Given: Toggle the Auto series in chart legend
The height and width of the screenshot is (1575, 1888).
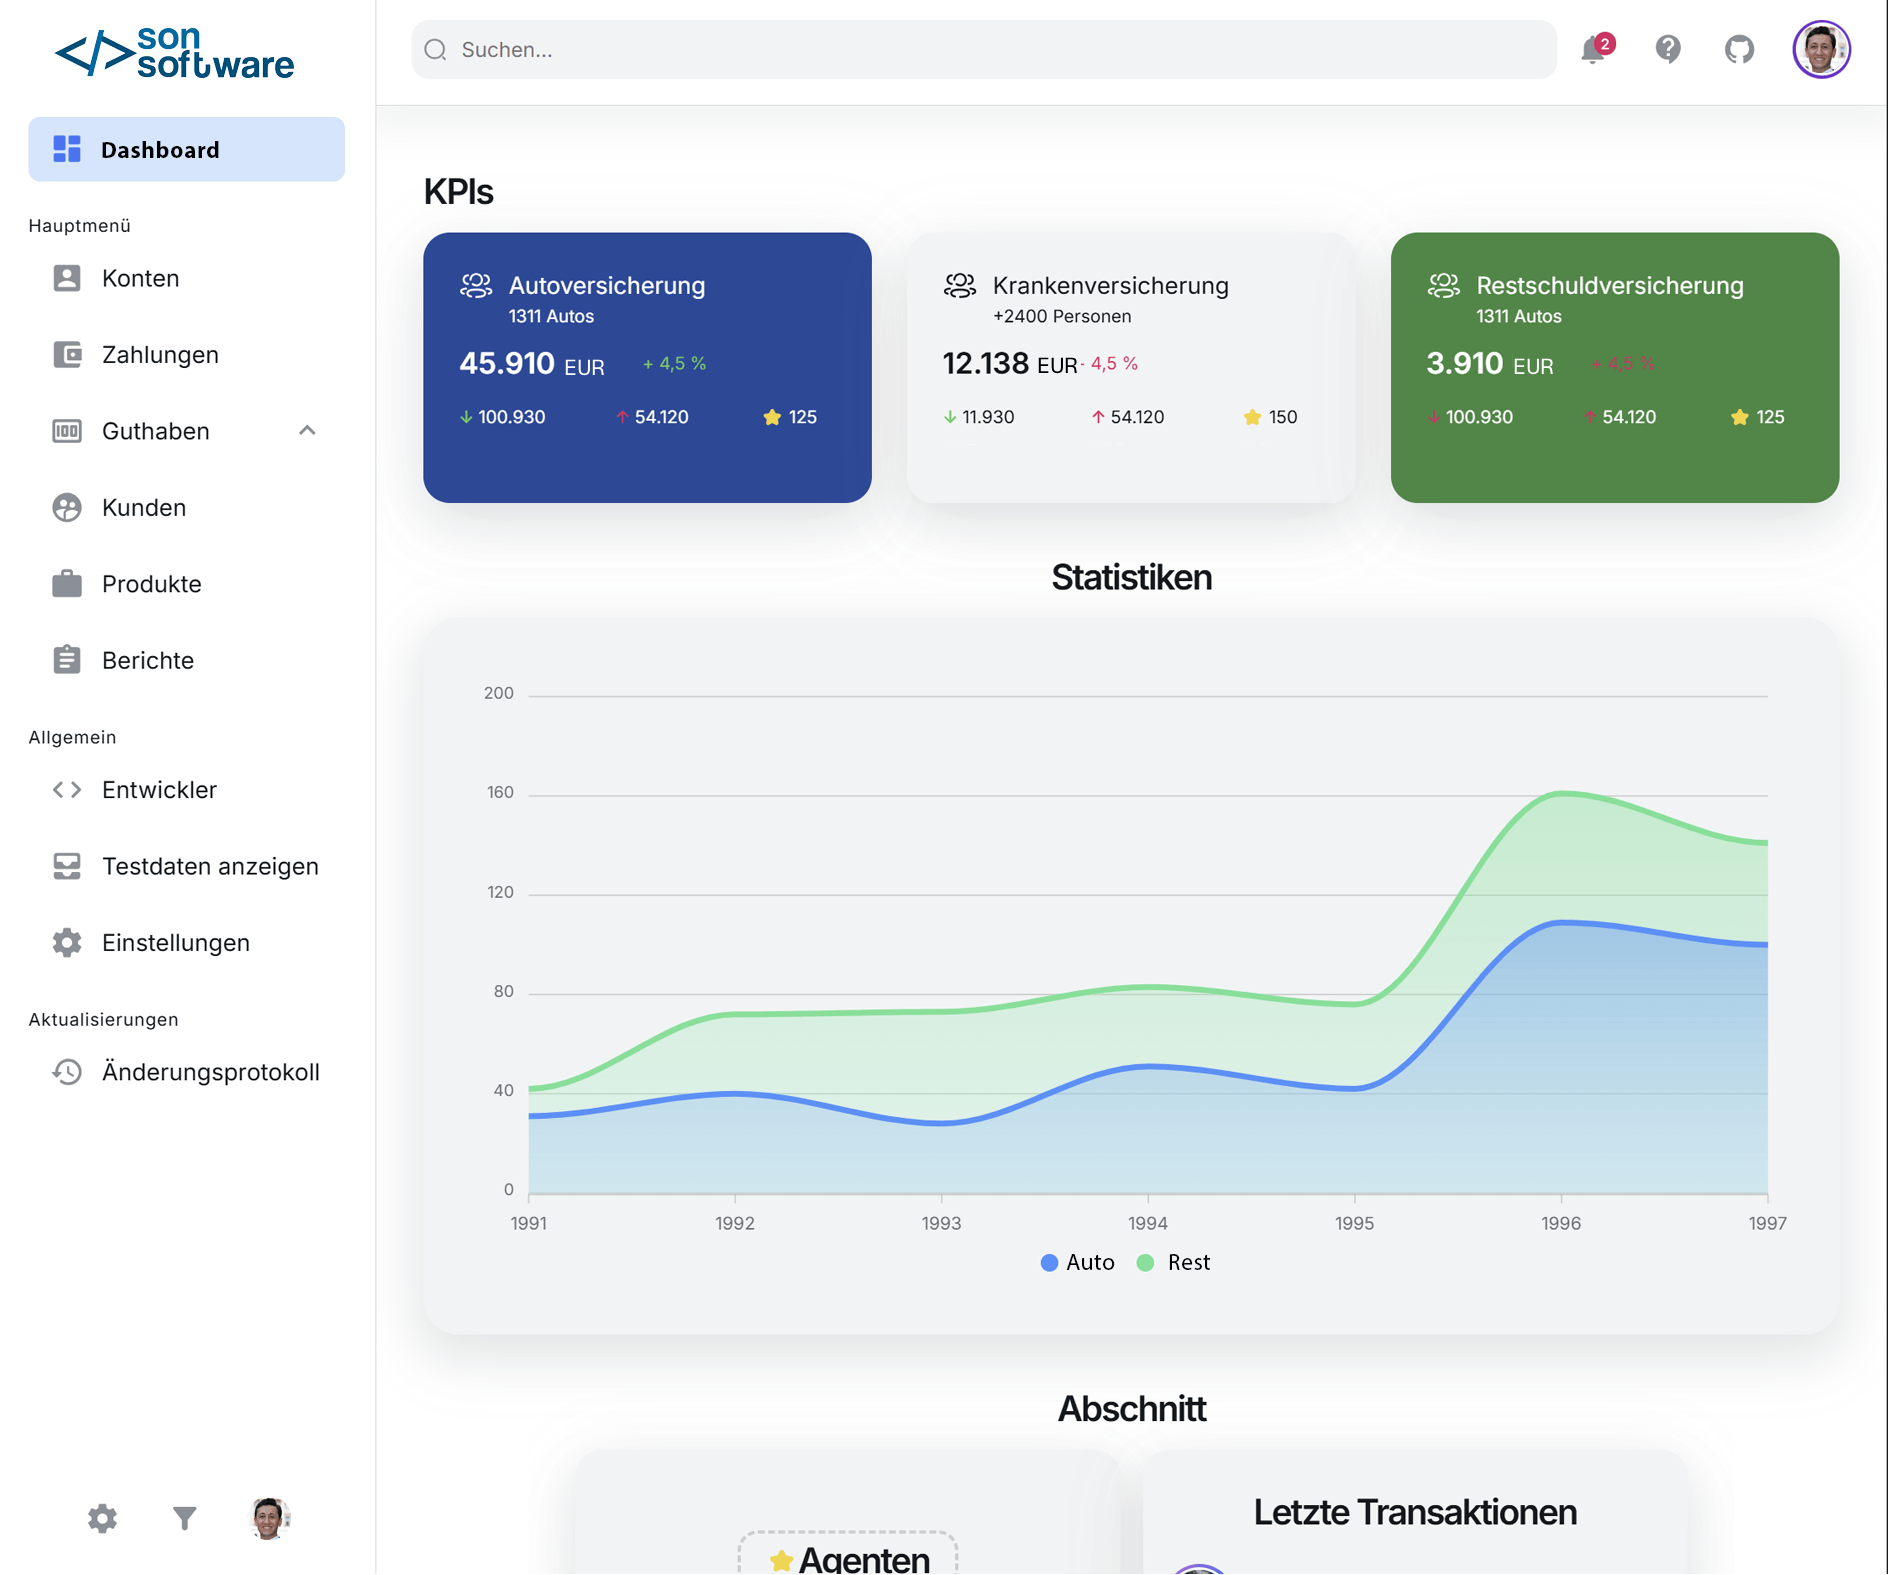Looking at the screenshot, I should pos(1077,1263).
